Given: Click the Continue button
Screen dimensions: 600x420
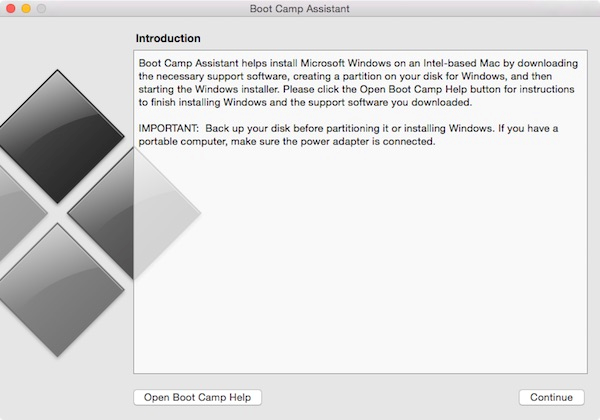Looking at the screenshot, I should (551, 397).
